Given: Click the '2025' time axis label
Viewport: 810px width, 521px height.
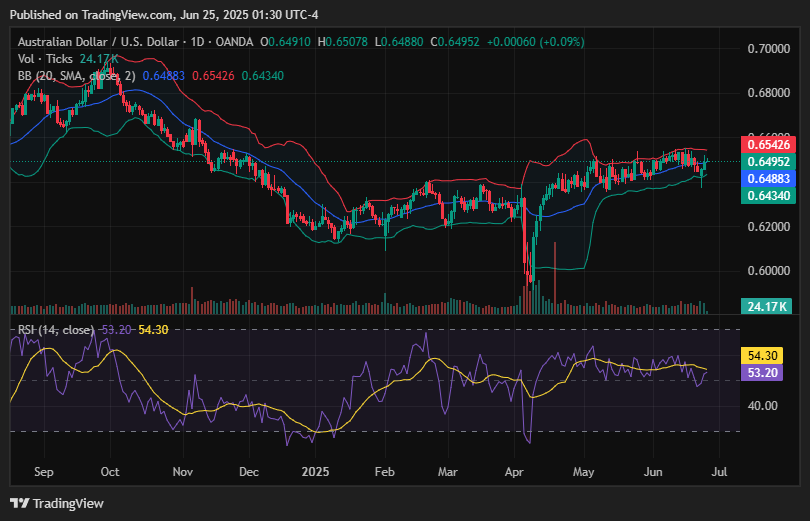Looking at the screenshot, I should pos(315,472).
